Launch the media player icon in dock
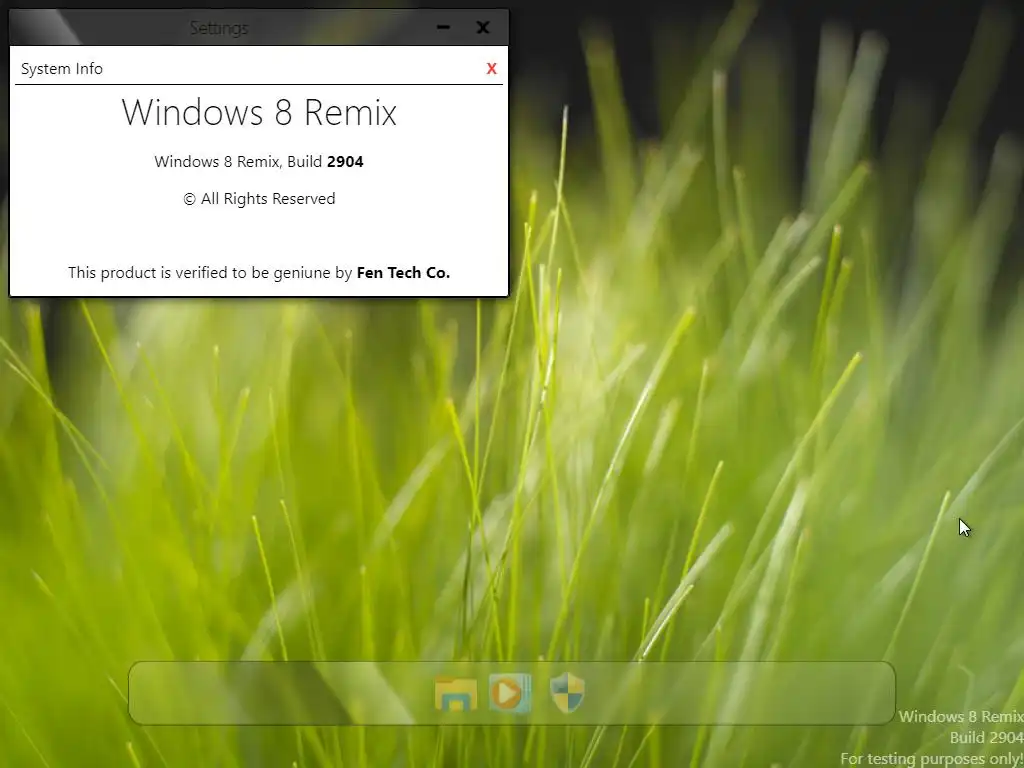 (510, 693)
